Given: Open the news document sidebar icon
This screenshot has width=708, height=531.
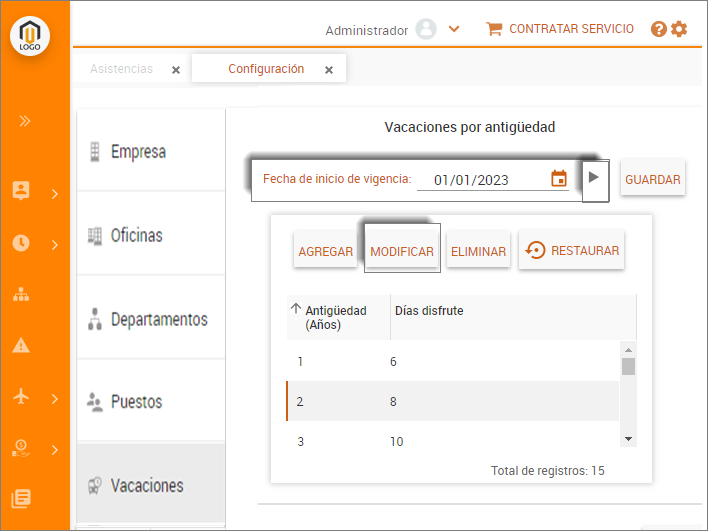Looking at the screenshot, I should (x=21, y=498).
